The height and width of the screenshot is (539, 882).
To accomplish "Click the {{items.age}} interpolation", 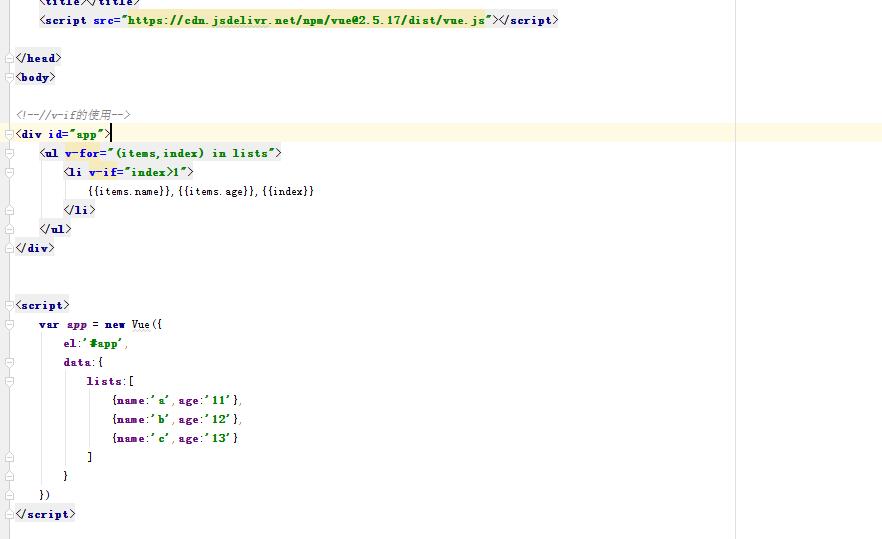I will click(x=217, y=191).
